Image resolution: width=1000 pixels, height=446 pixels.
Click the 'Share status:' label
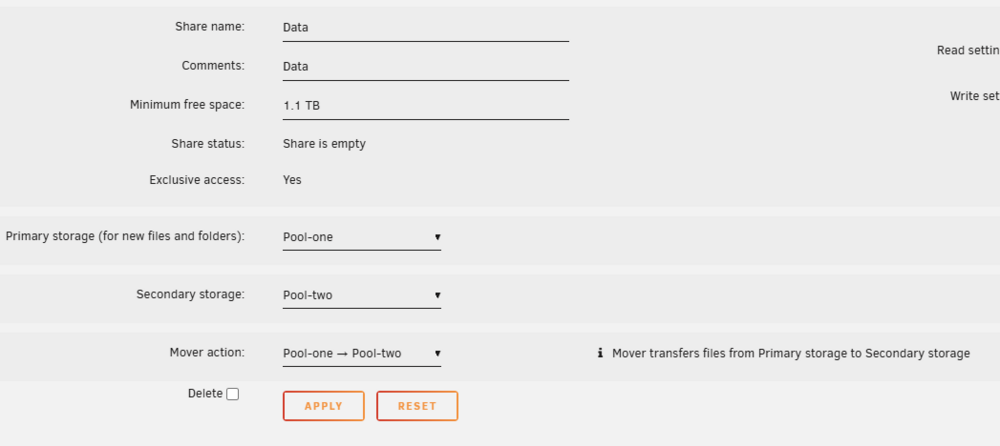[x=208, y=144]
